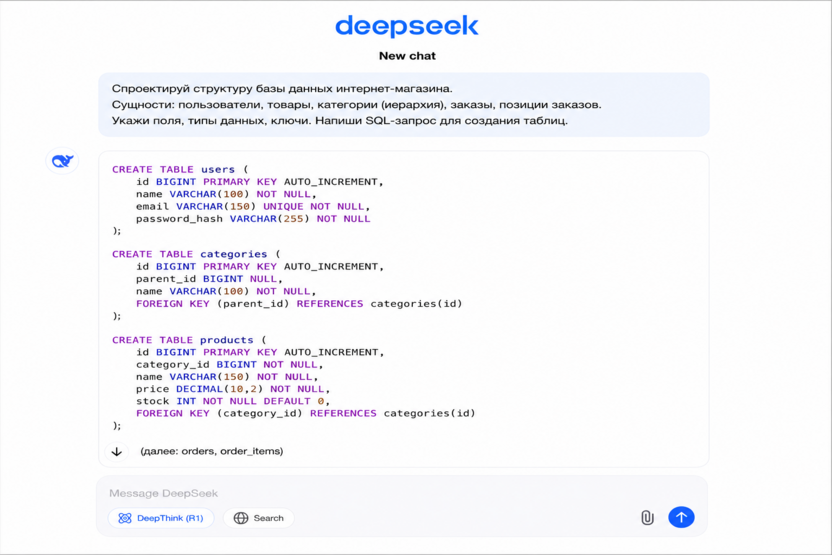Click the 'FOREIGN KEY (category_id) REFERENCES' line
832x555 pixels.
(x=306, y=413)
